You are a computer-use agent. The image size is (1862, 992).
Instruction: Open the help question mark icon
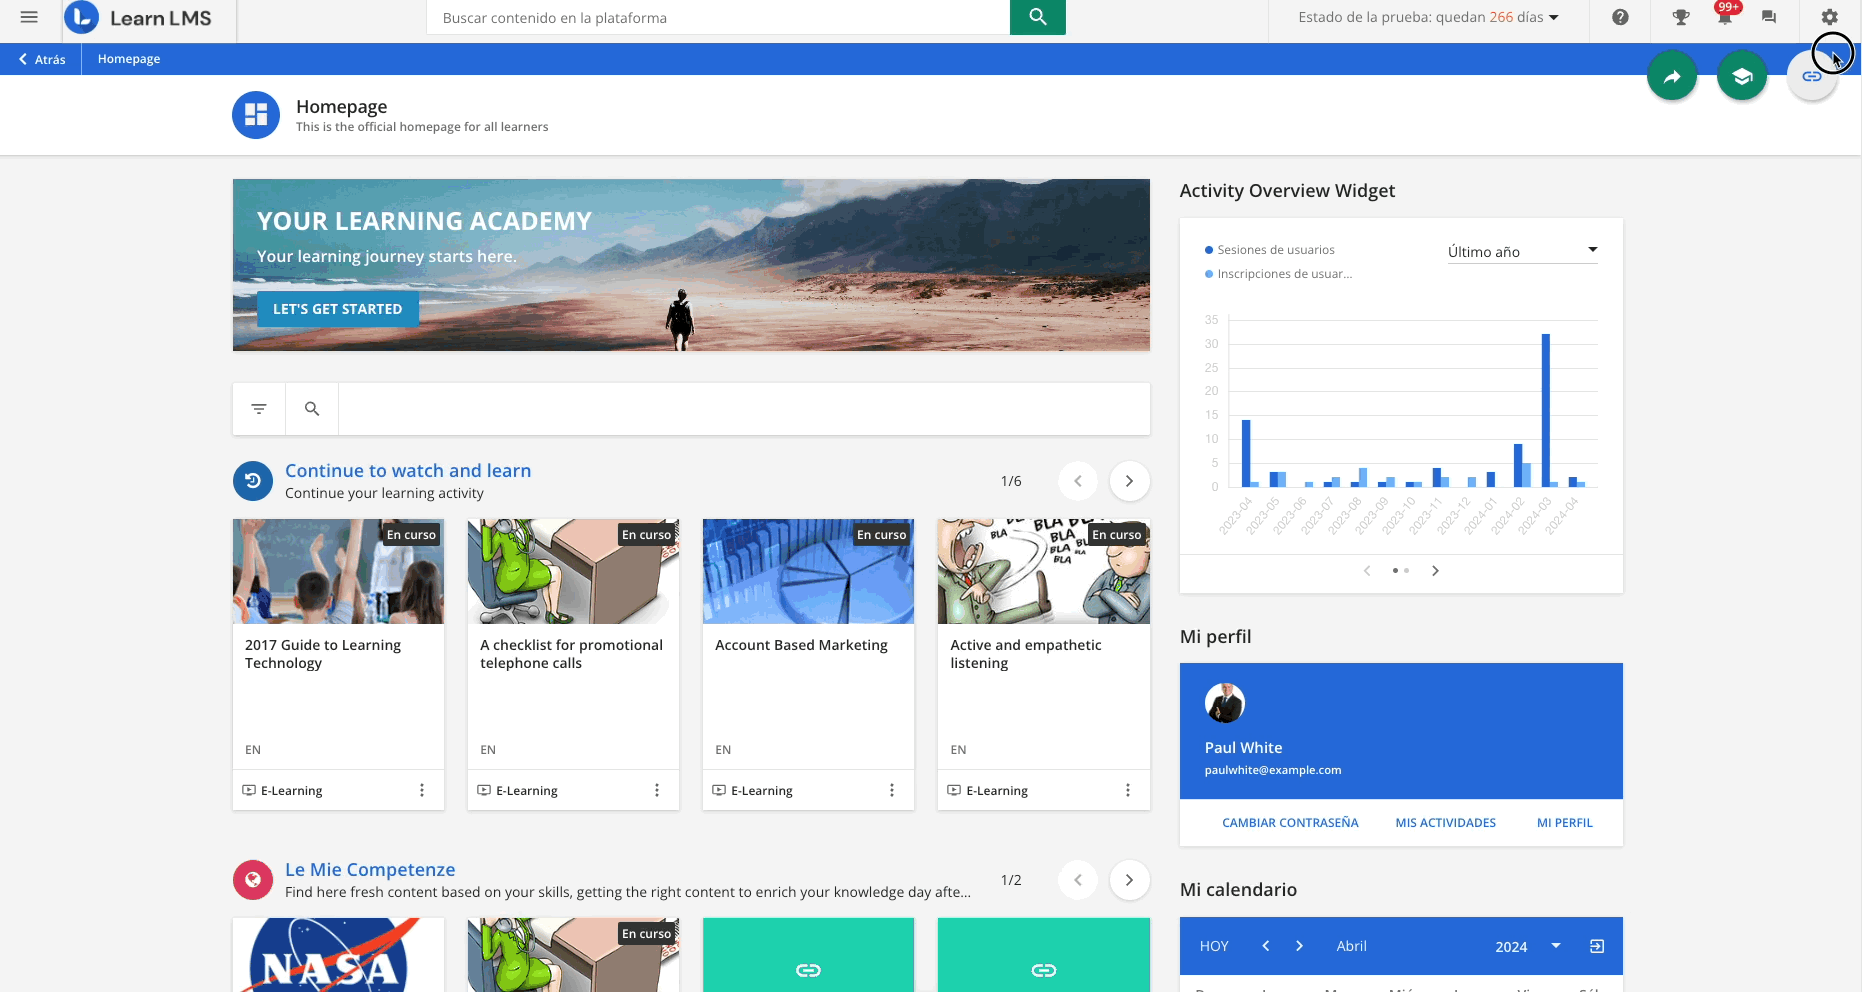[1620, 17]
